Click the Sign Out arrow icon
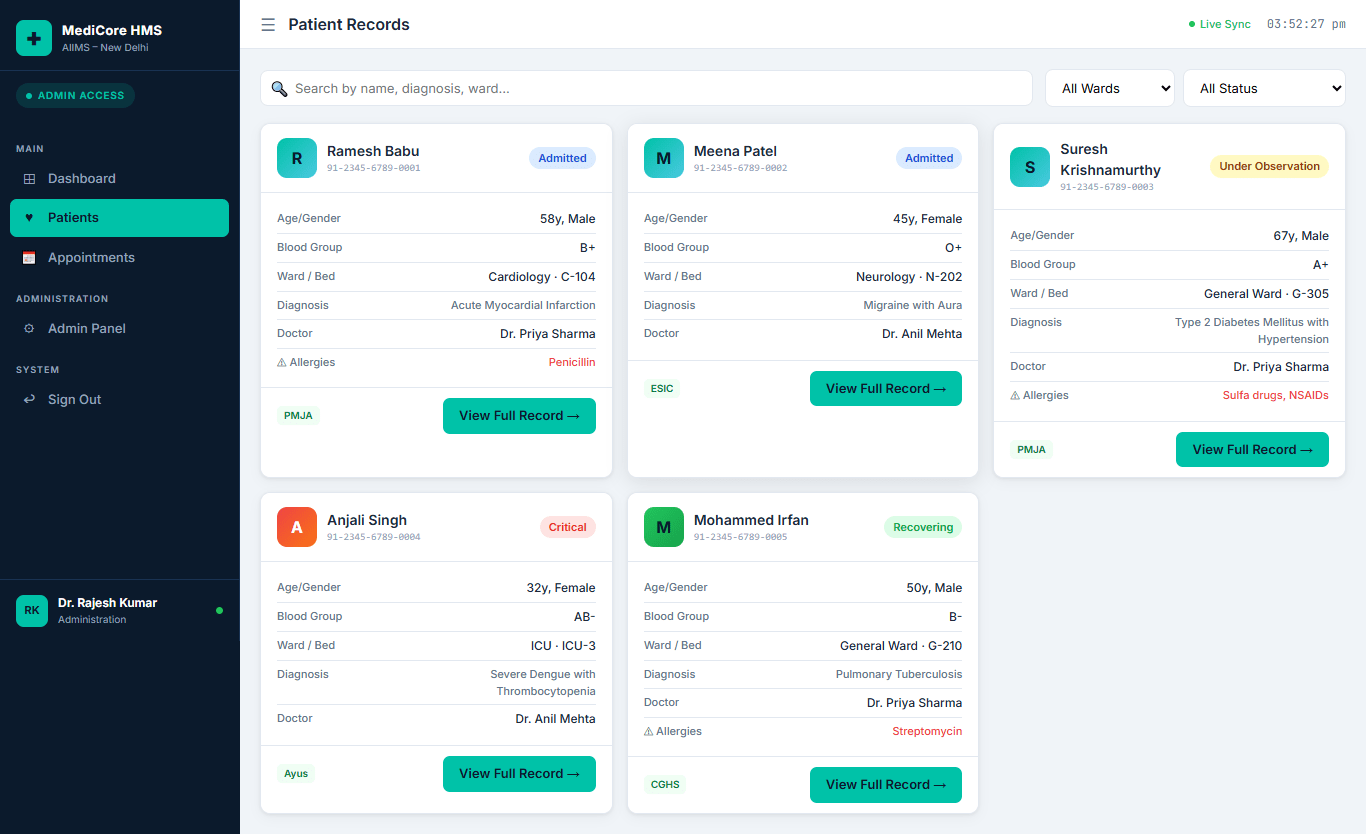This screenshot has height=834, width=1366. click(29, 400)
